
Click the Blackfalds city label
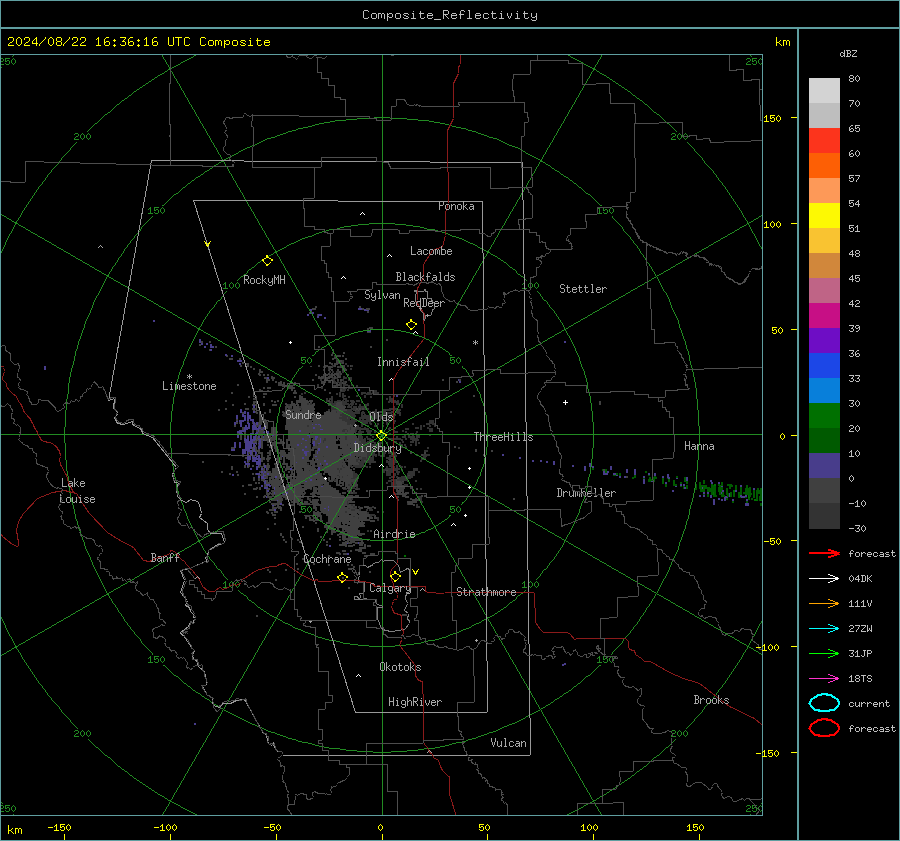(x=425, y=277)
